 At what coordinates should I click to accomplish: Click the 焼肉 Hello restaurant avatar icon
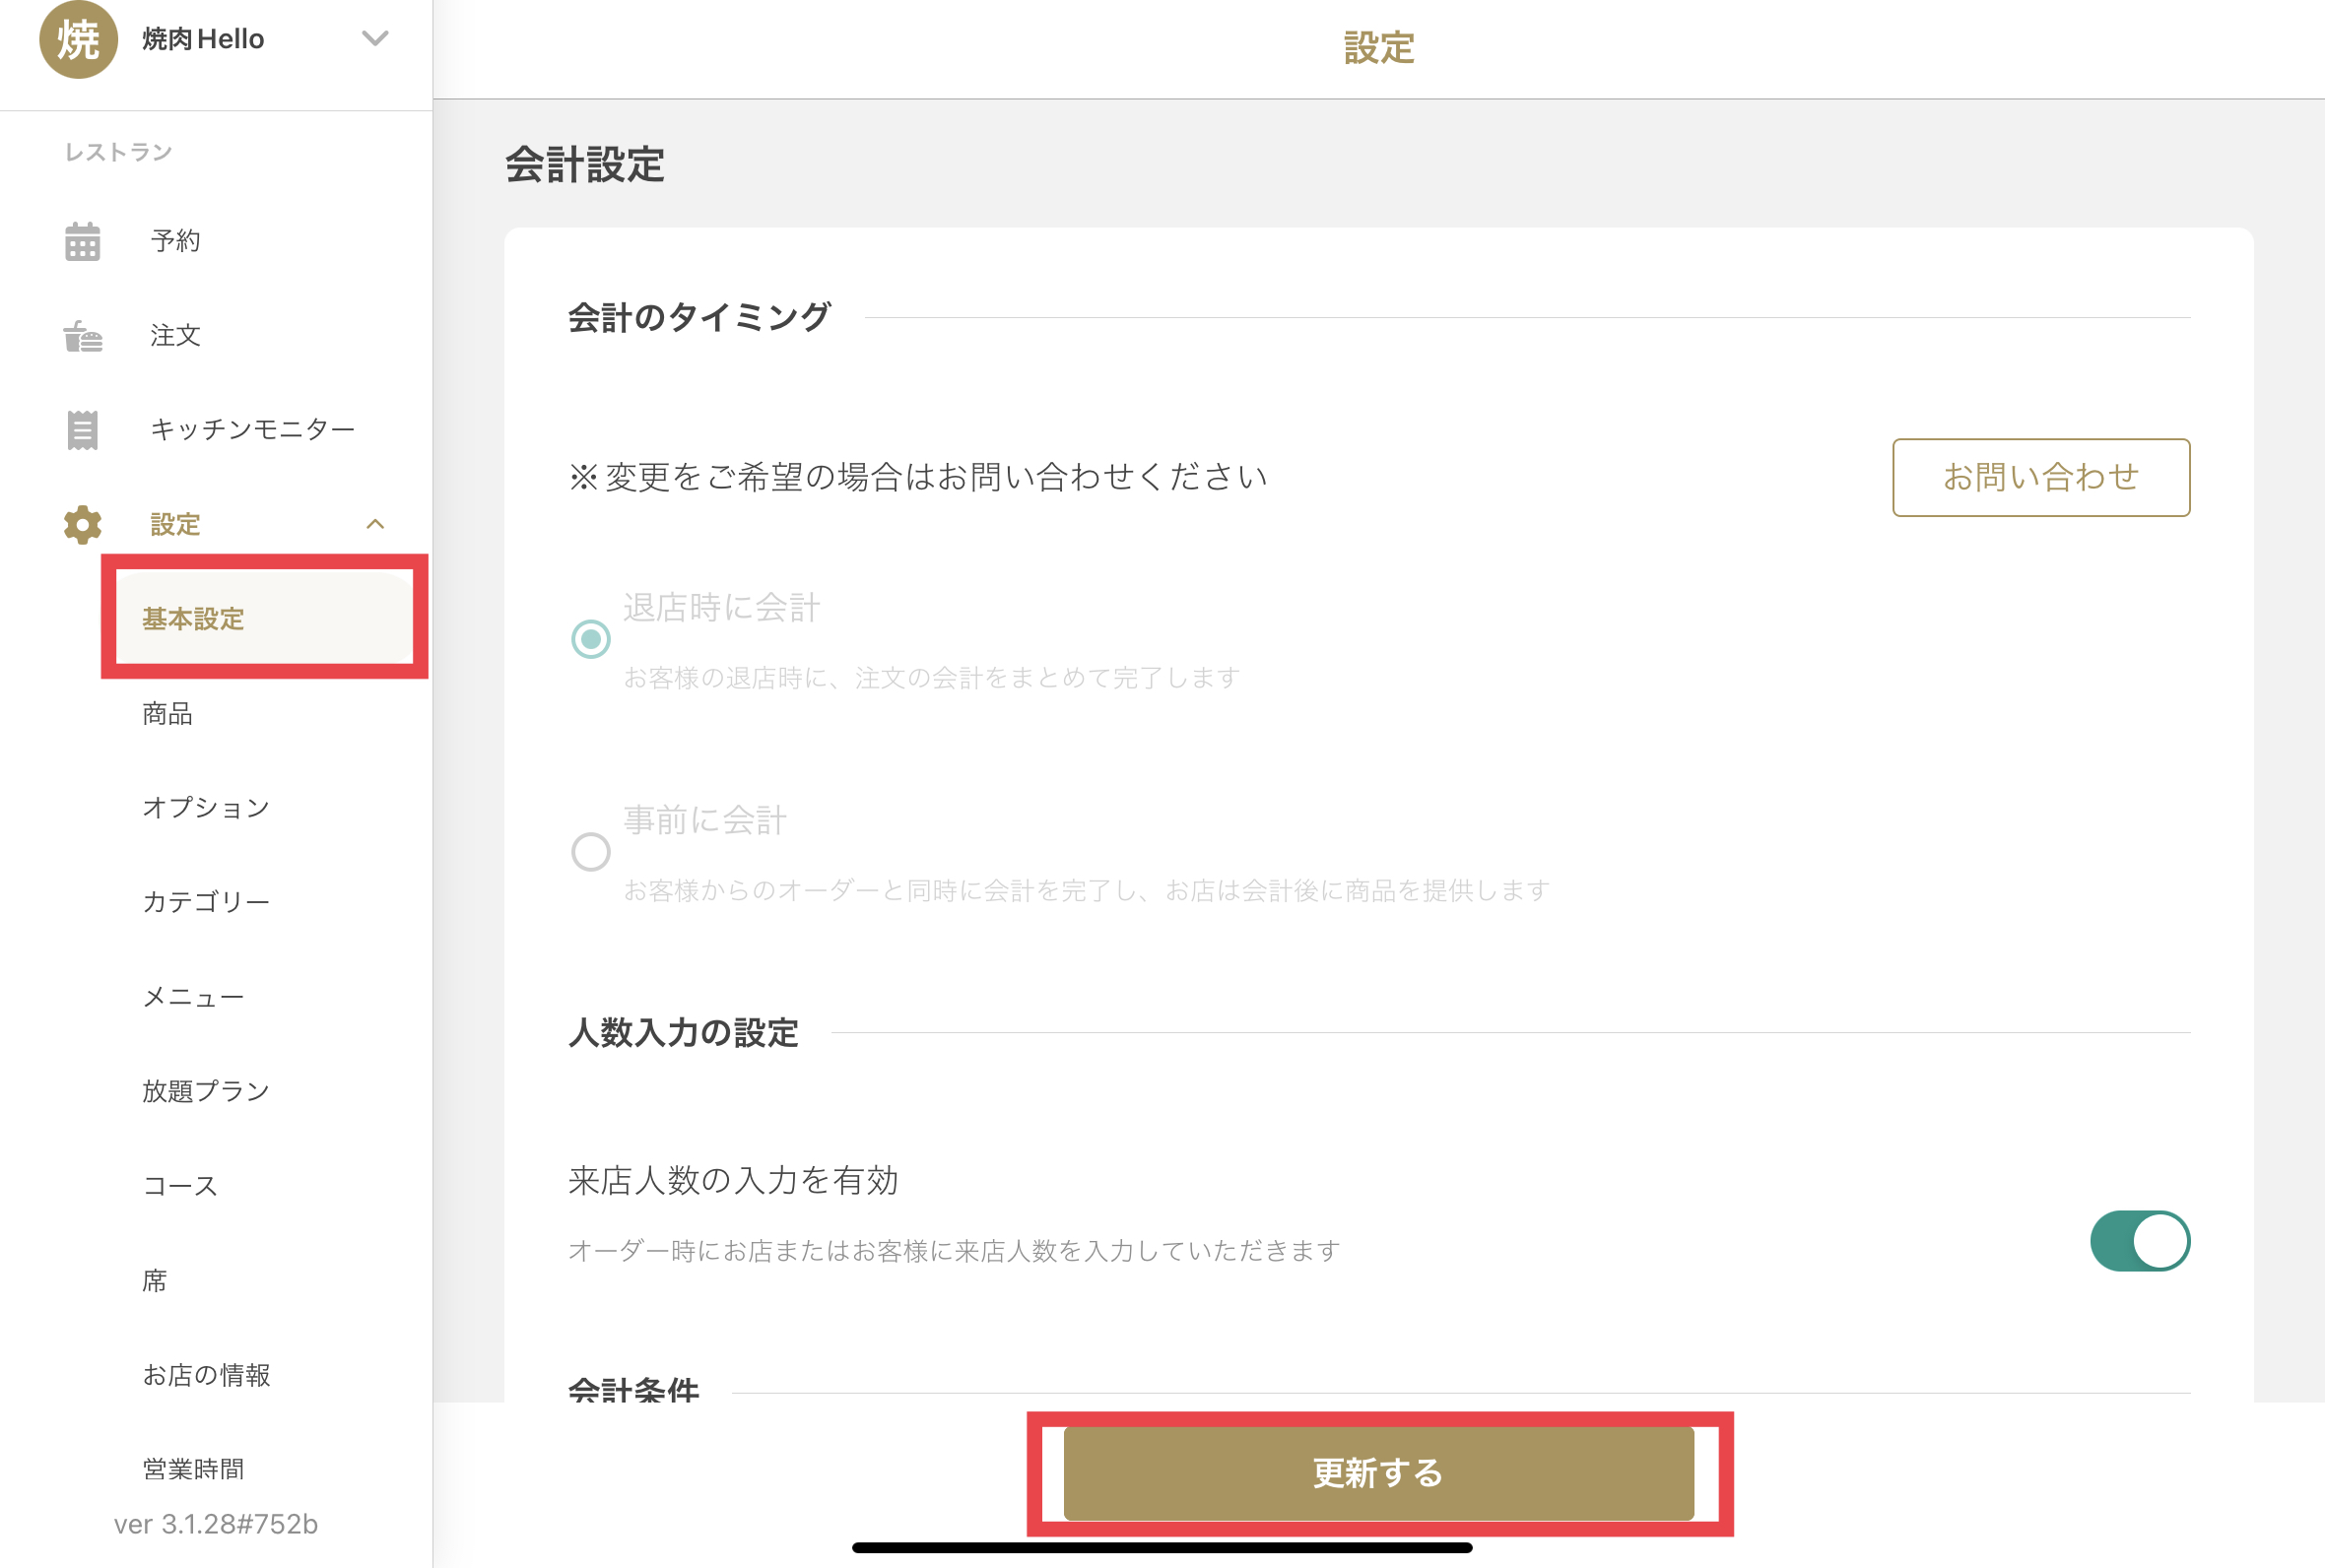[x=78, y=39]
